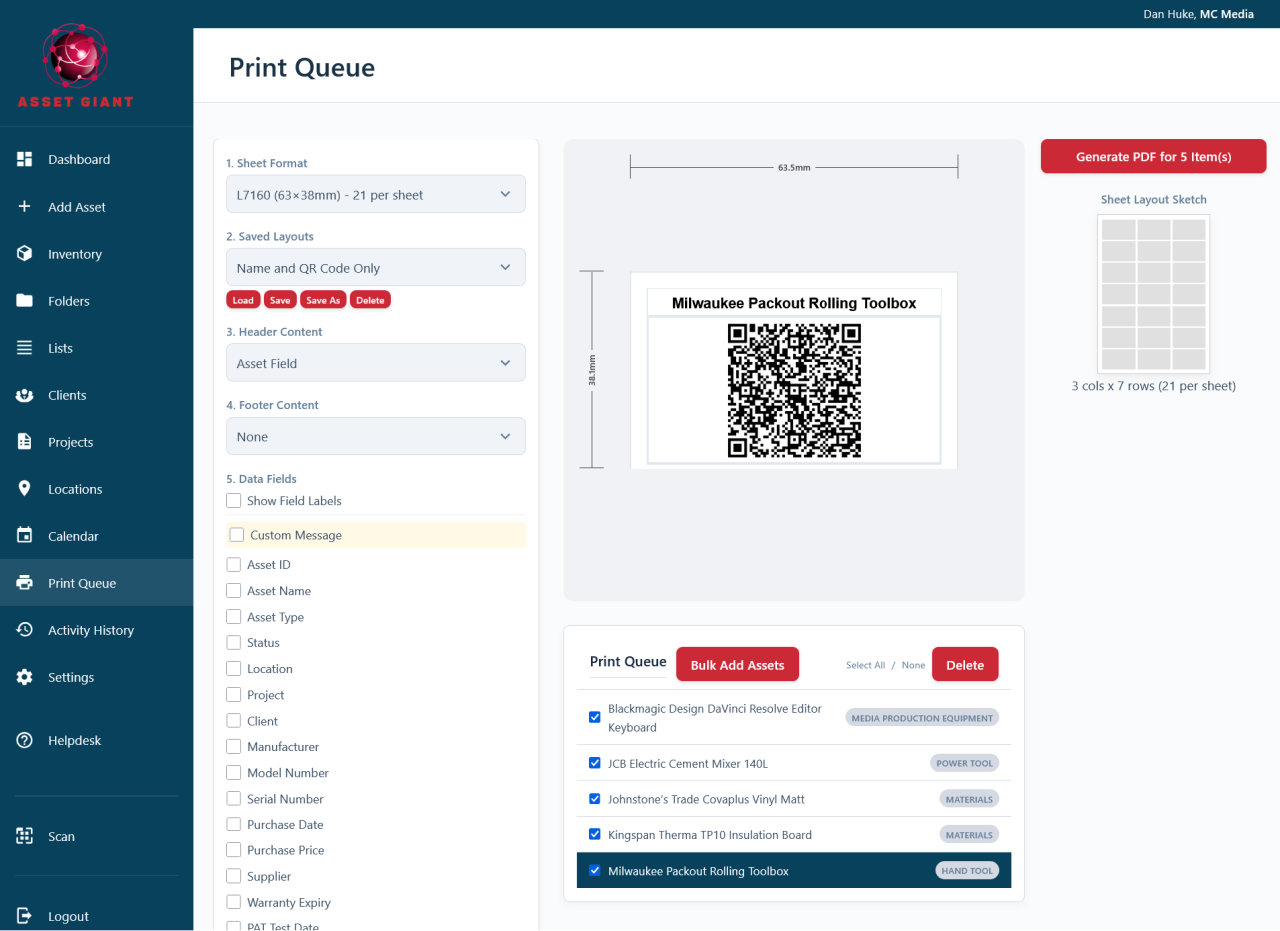Screen dimensions: 1280x931
Task: Click the Sheet Layout Sketch thumbnail
Action: tap(1153, 294)
